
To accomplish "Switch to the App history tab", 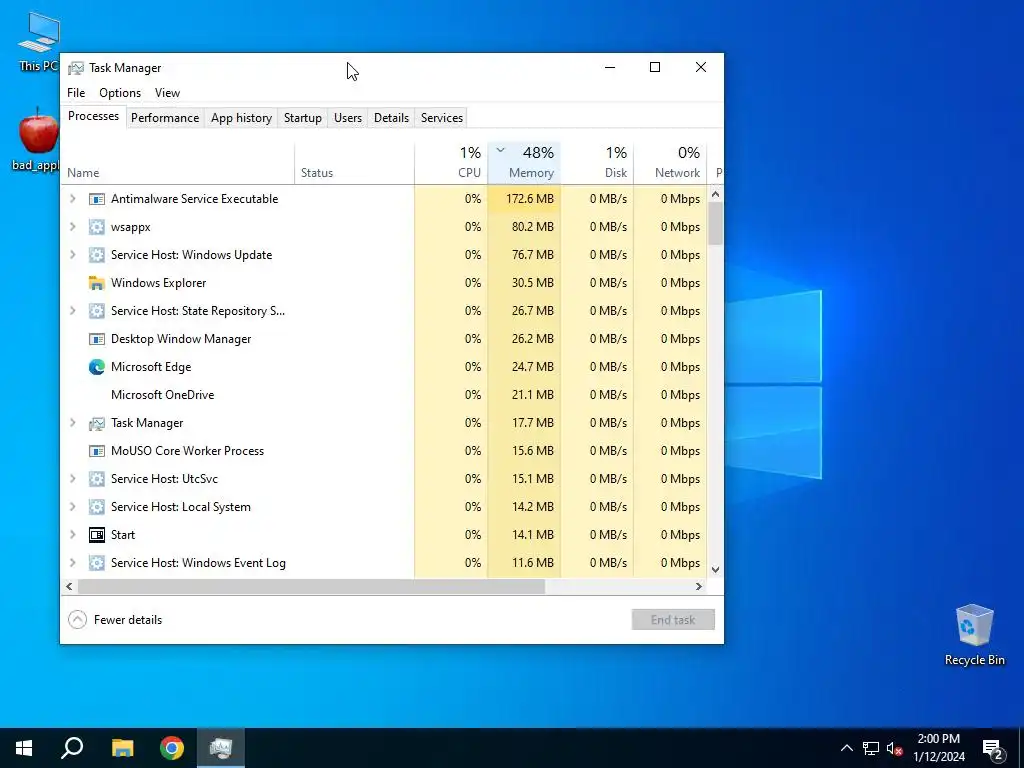I will pyautogui.click(x=241, y=118).
